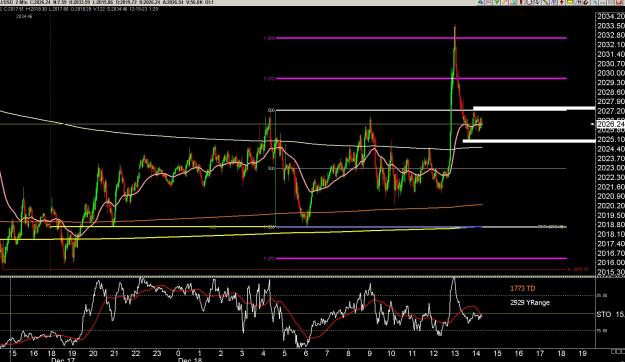Click the STO indicator label

(604, 314)
